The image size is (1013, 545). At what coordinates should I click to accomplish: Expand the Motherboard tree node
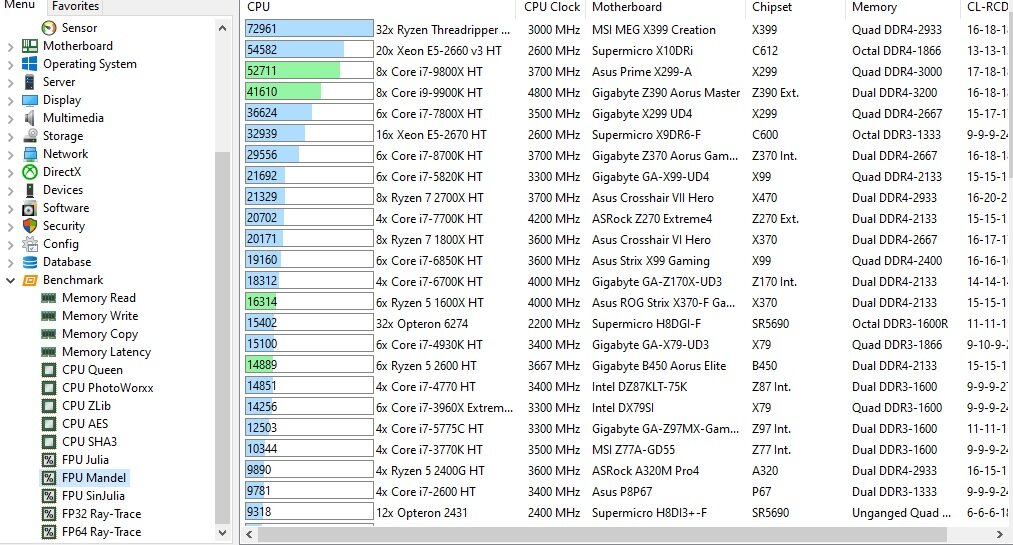click(10, 46)
